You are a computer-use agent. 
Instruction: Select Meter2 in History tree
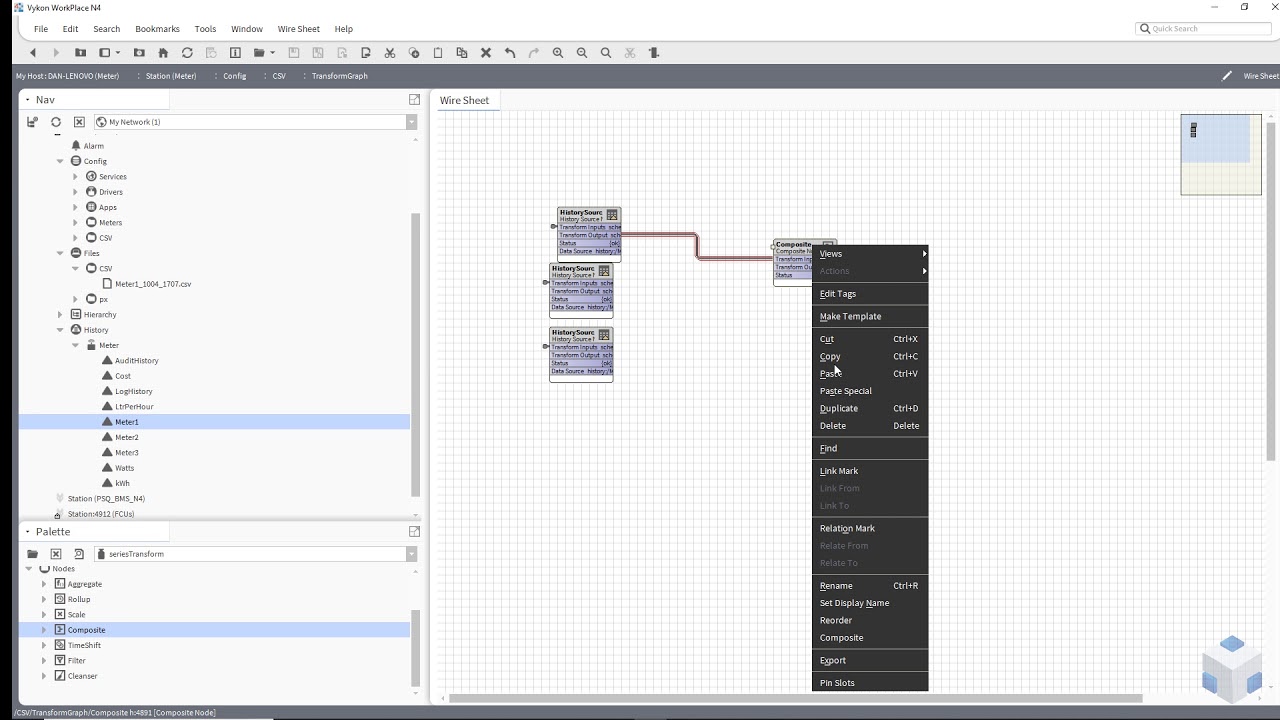point(127,437)
